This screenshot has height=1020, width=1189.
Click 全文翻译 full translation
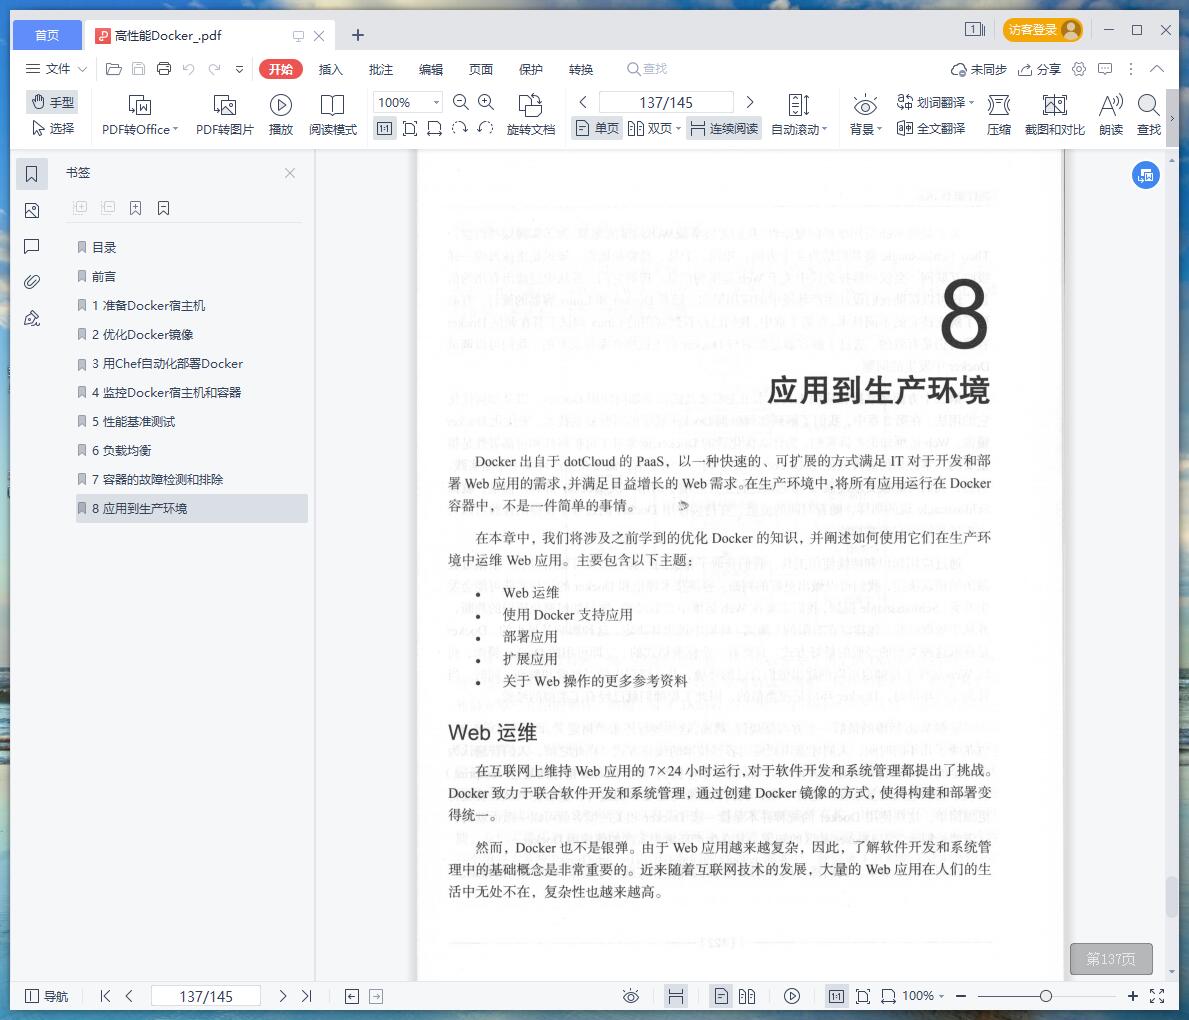[x=930, y=128]
